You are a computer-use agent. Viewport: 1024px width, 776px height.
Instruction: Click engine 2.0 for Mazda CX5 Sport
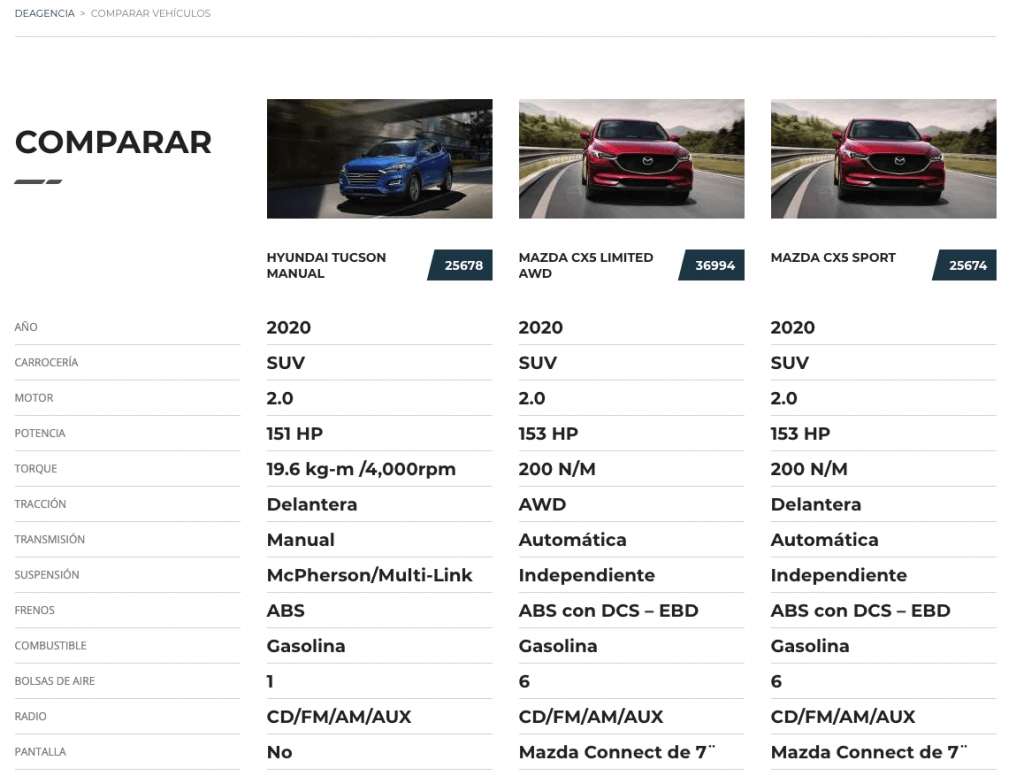pos(784,398)
